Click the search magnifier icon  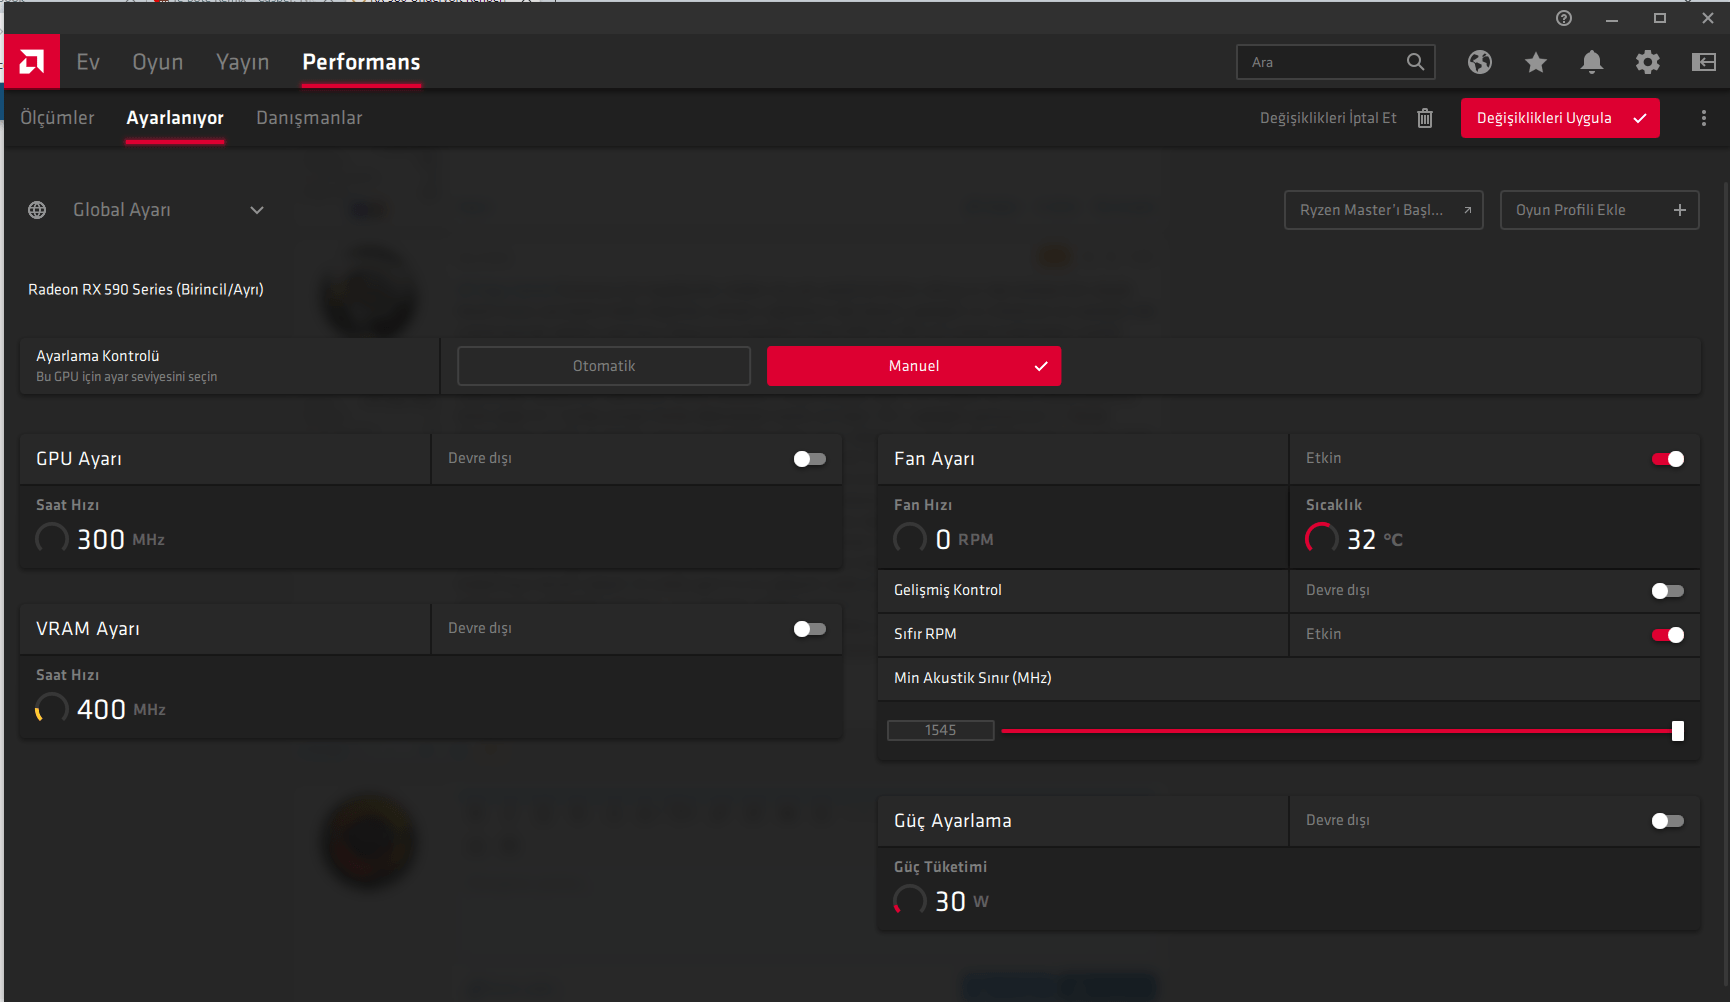point(1415,62)
